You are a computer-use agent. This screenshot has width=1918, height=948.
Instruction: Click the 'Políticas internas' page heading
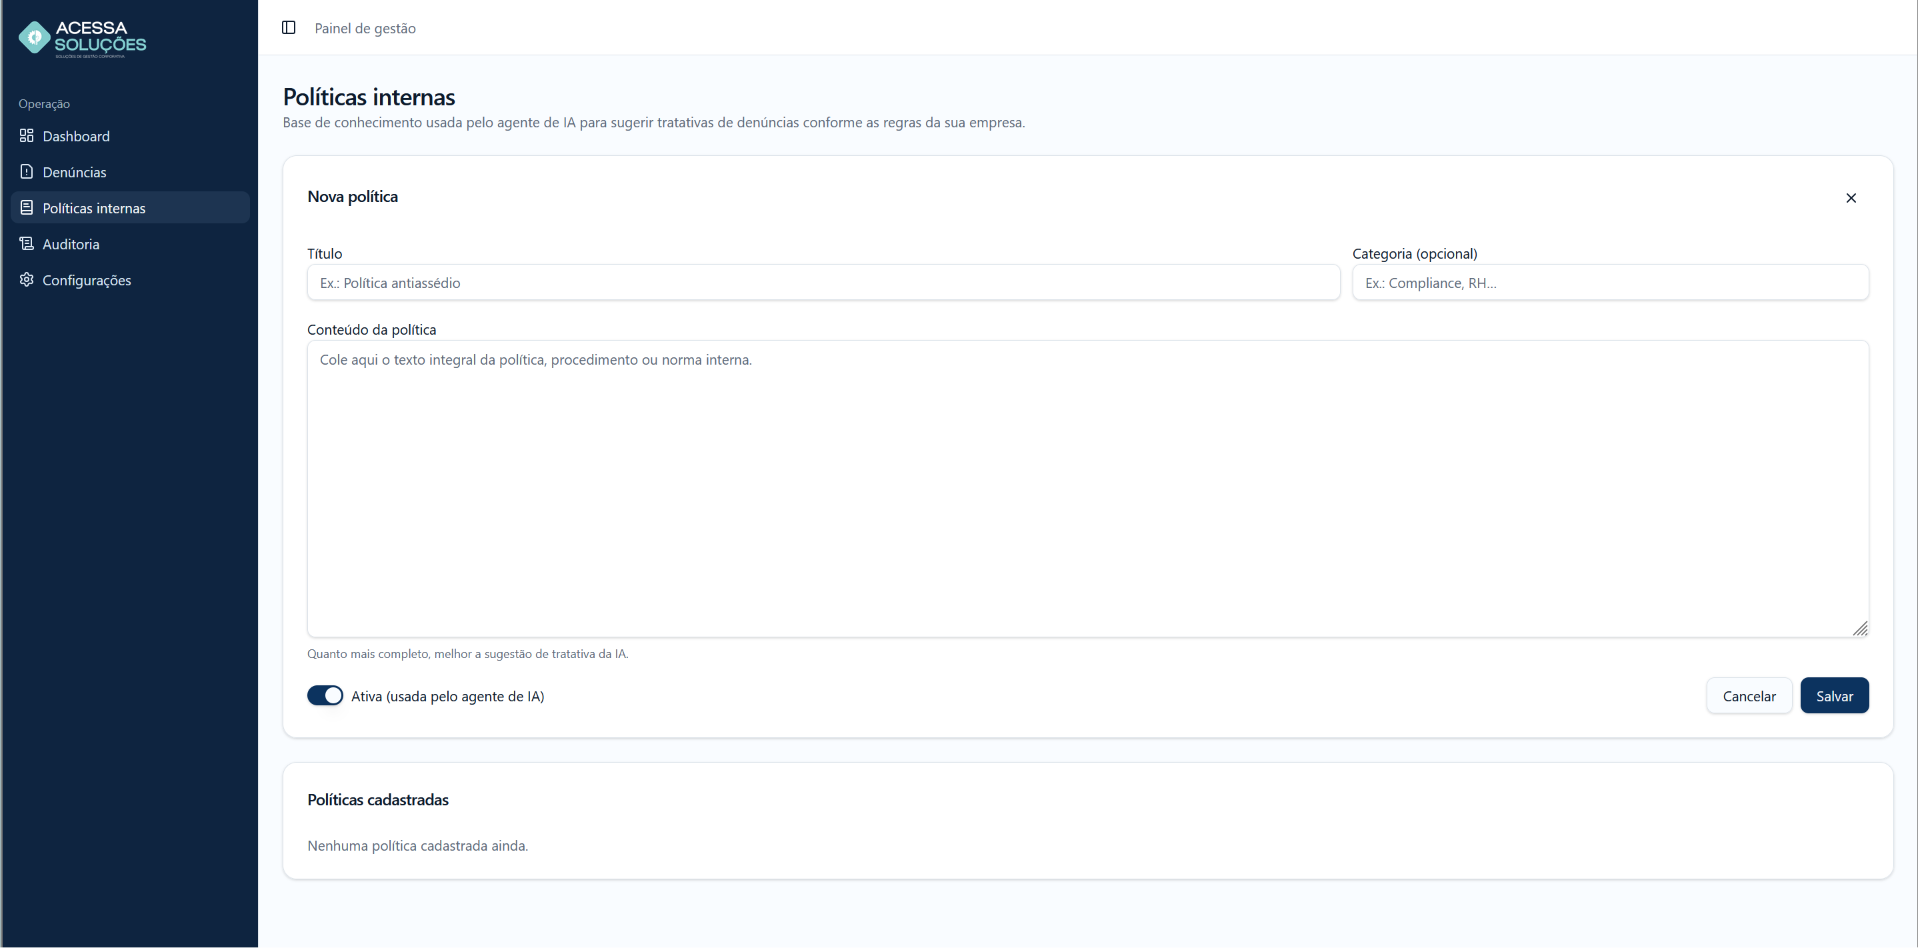369,97
